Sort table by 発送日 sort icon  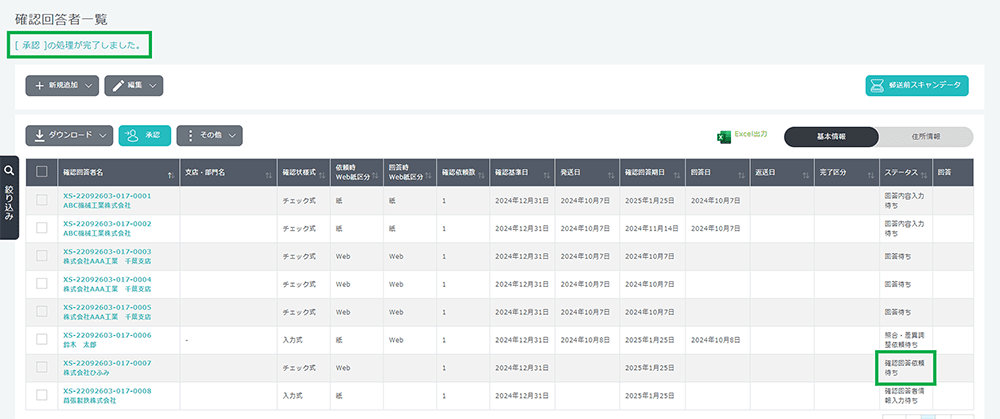click(x=610, y=175)
